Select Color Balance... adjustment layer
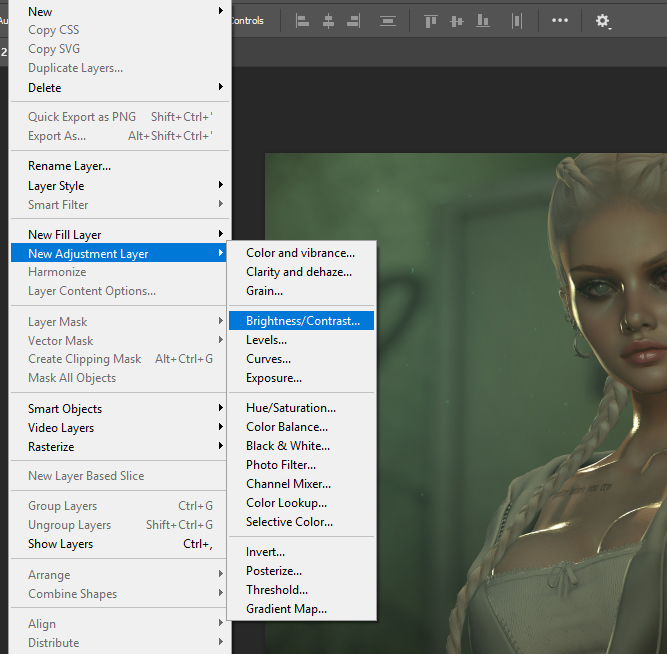The width and height of the screenshot is (667, 654). 301,427
